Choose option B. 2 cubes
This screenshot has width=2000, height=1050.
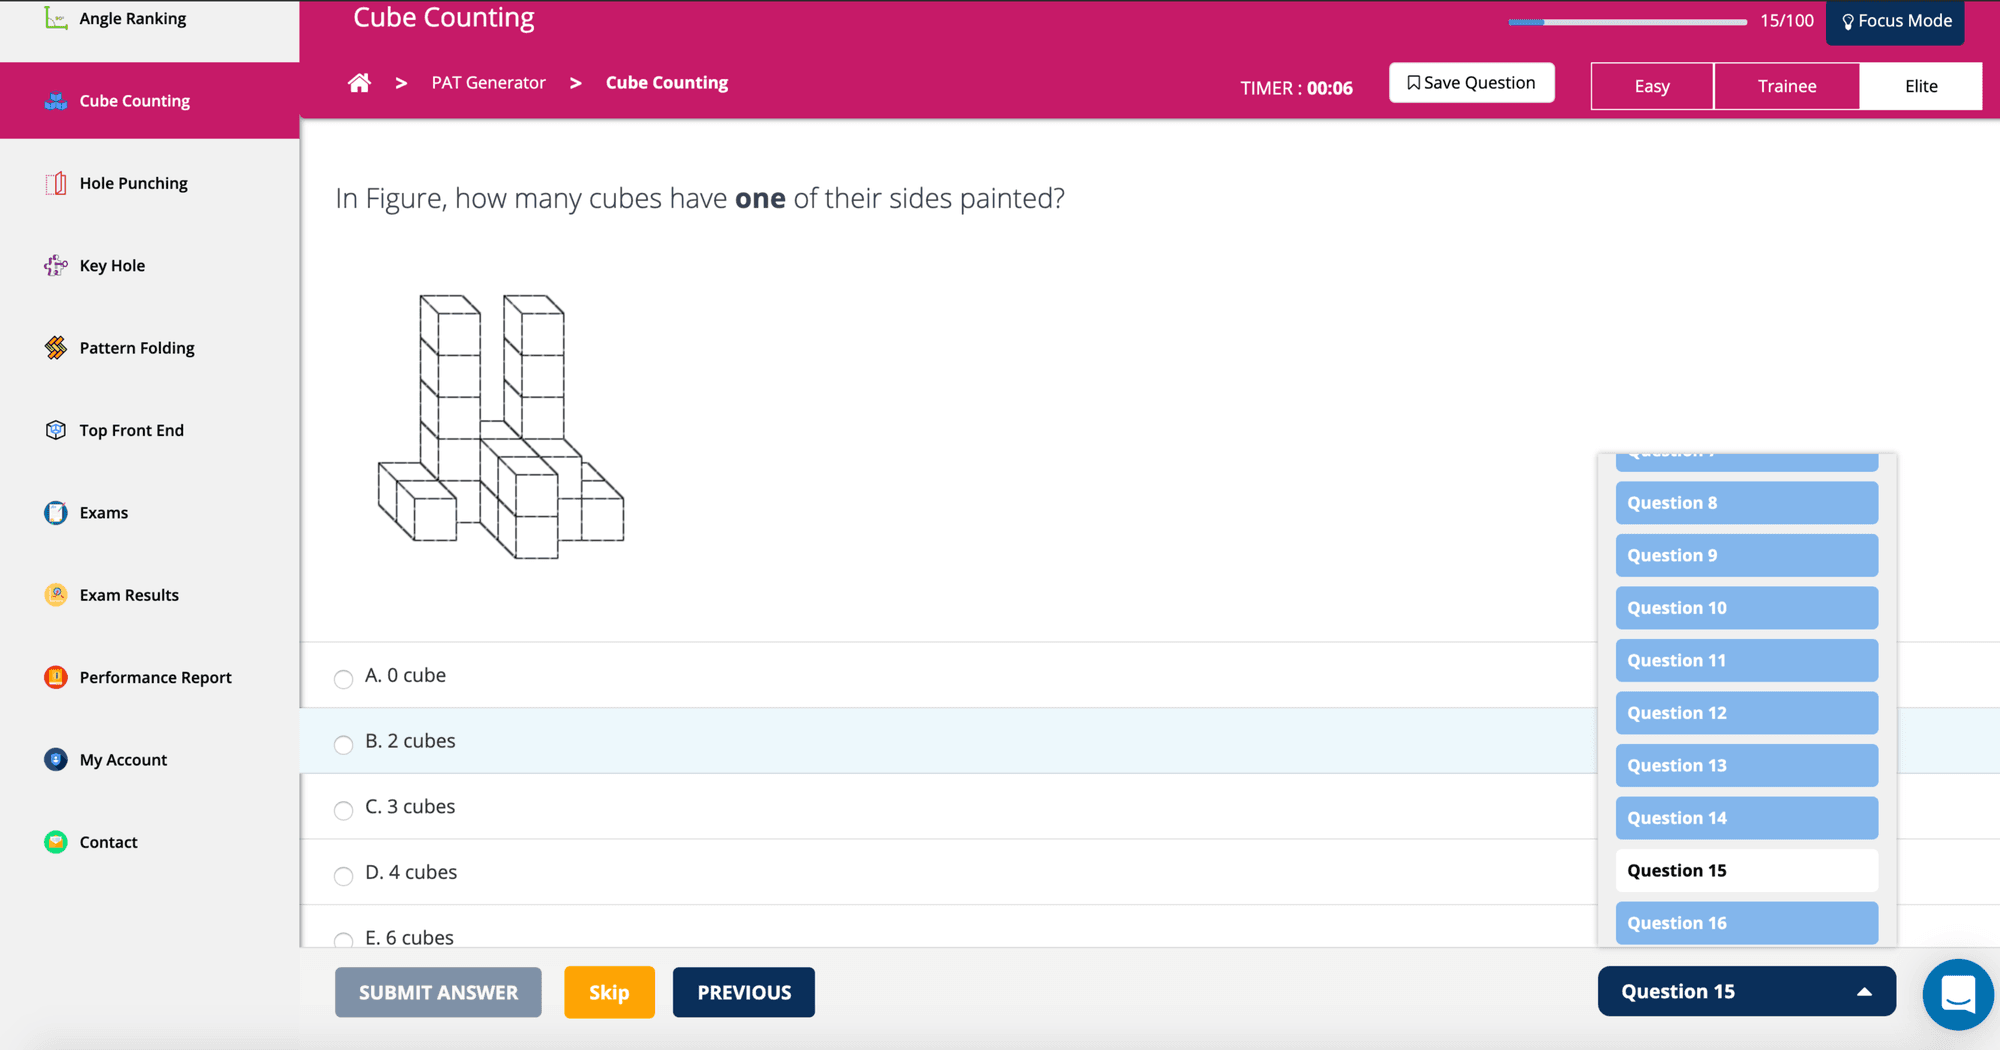pyautogui.click(x=344, y=744)
